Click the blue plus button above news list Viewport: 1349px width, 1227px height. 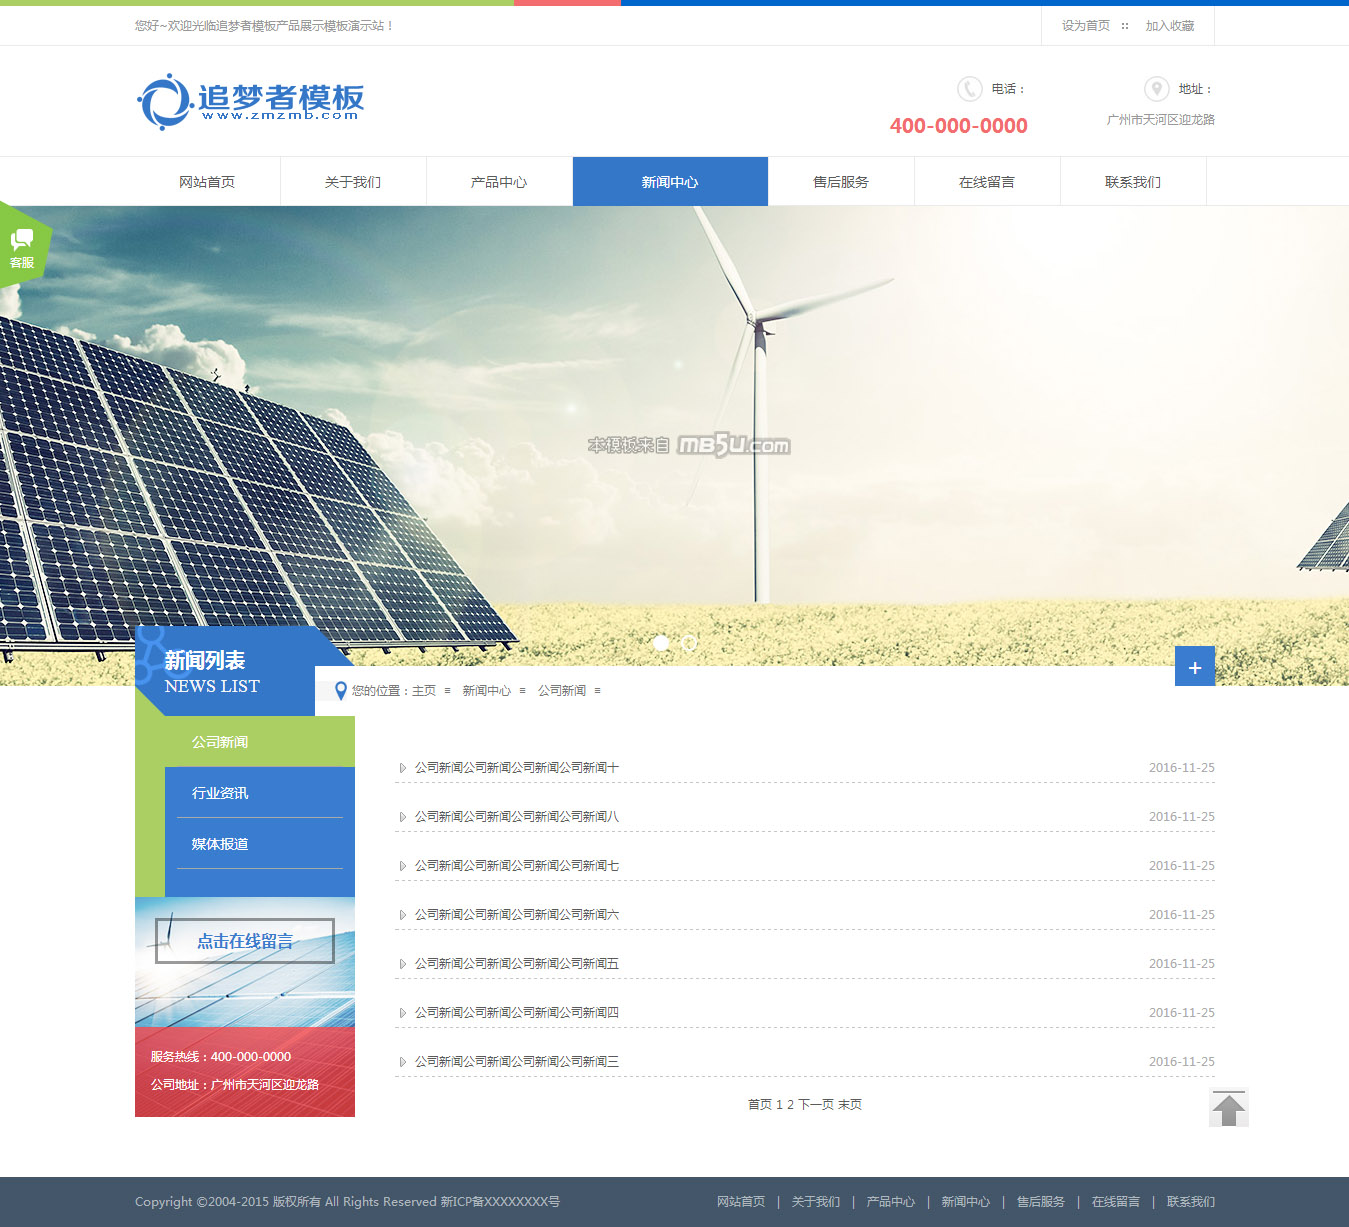1194,667
